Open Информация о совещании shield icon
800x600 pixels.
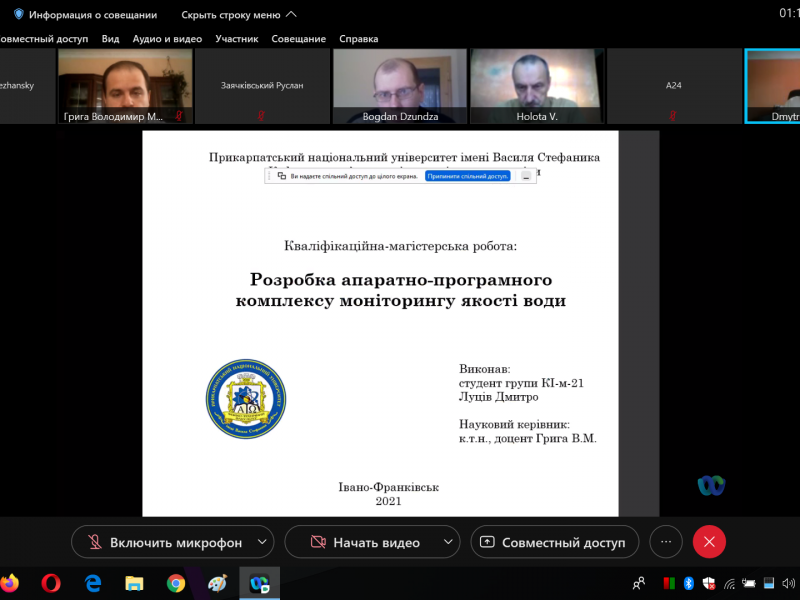pyautogui.click(x=18, y=15)
